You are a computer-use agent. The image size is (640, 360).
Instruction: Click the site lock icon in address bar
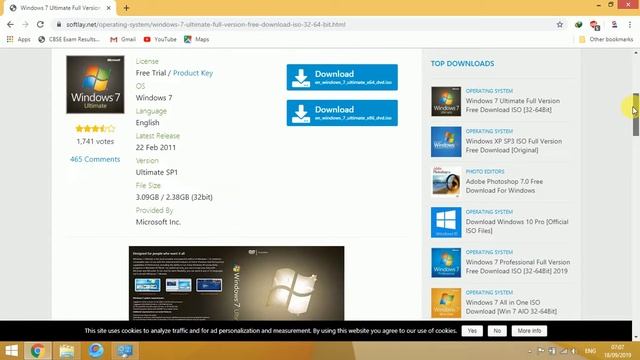pyautogui.click(x=59, y=24)
